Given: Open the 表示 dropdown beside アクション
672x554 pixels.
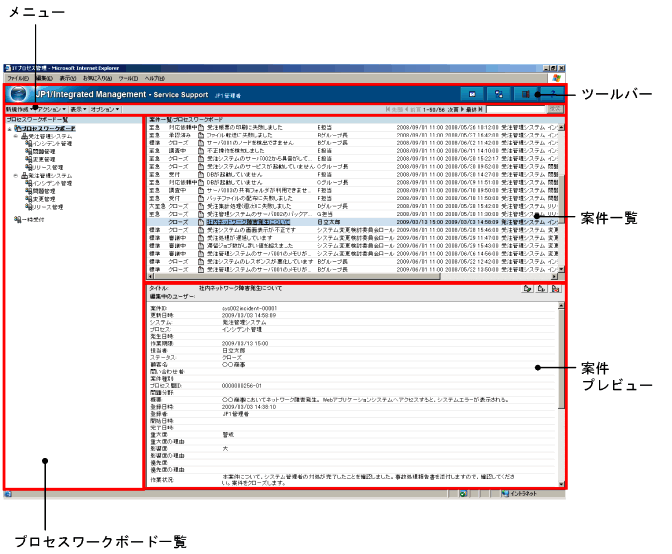Looking at the screenshot, I should (x=78, y=109).
